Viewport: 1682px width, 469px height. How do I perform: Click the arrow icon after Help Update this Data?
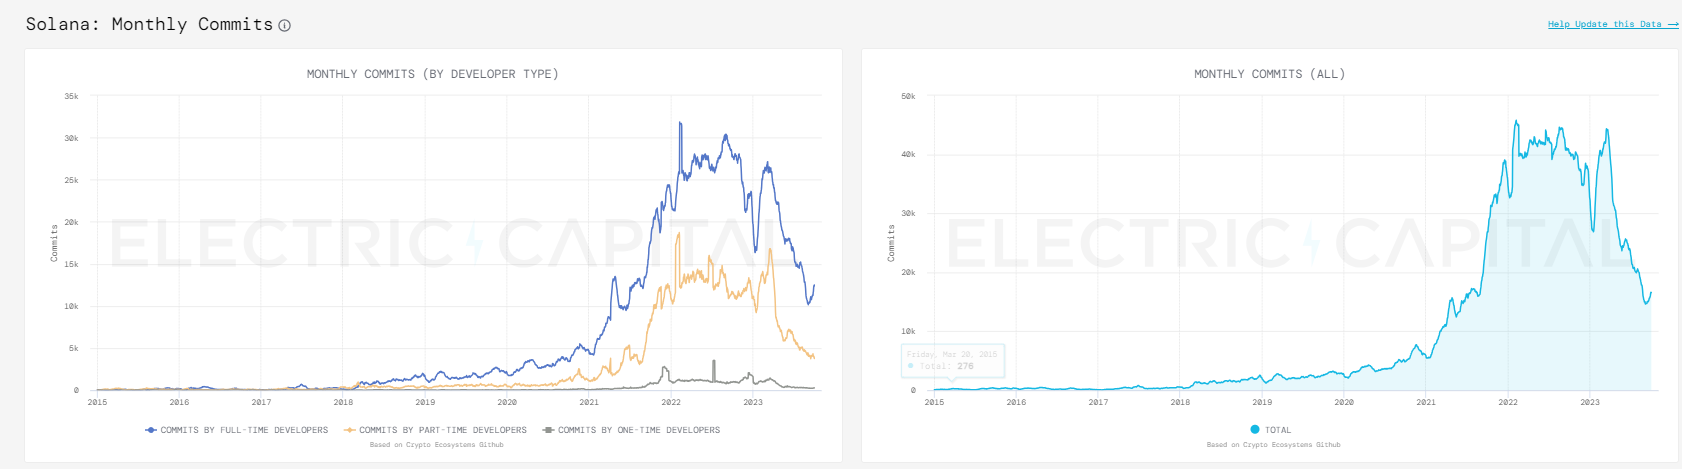pyautogui.click(x=1673, y=24)
